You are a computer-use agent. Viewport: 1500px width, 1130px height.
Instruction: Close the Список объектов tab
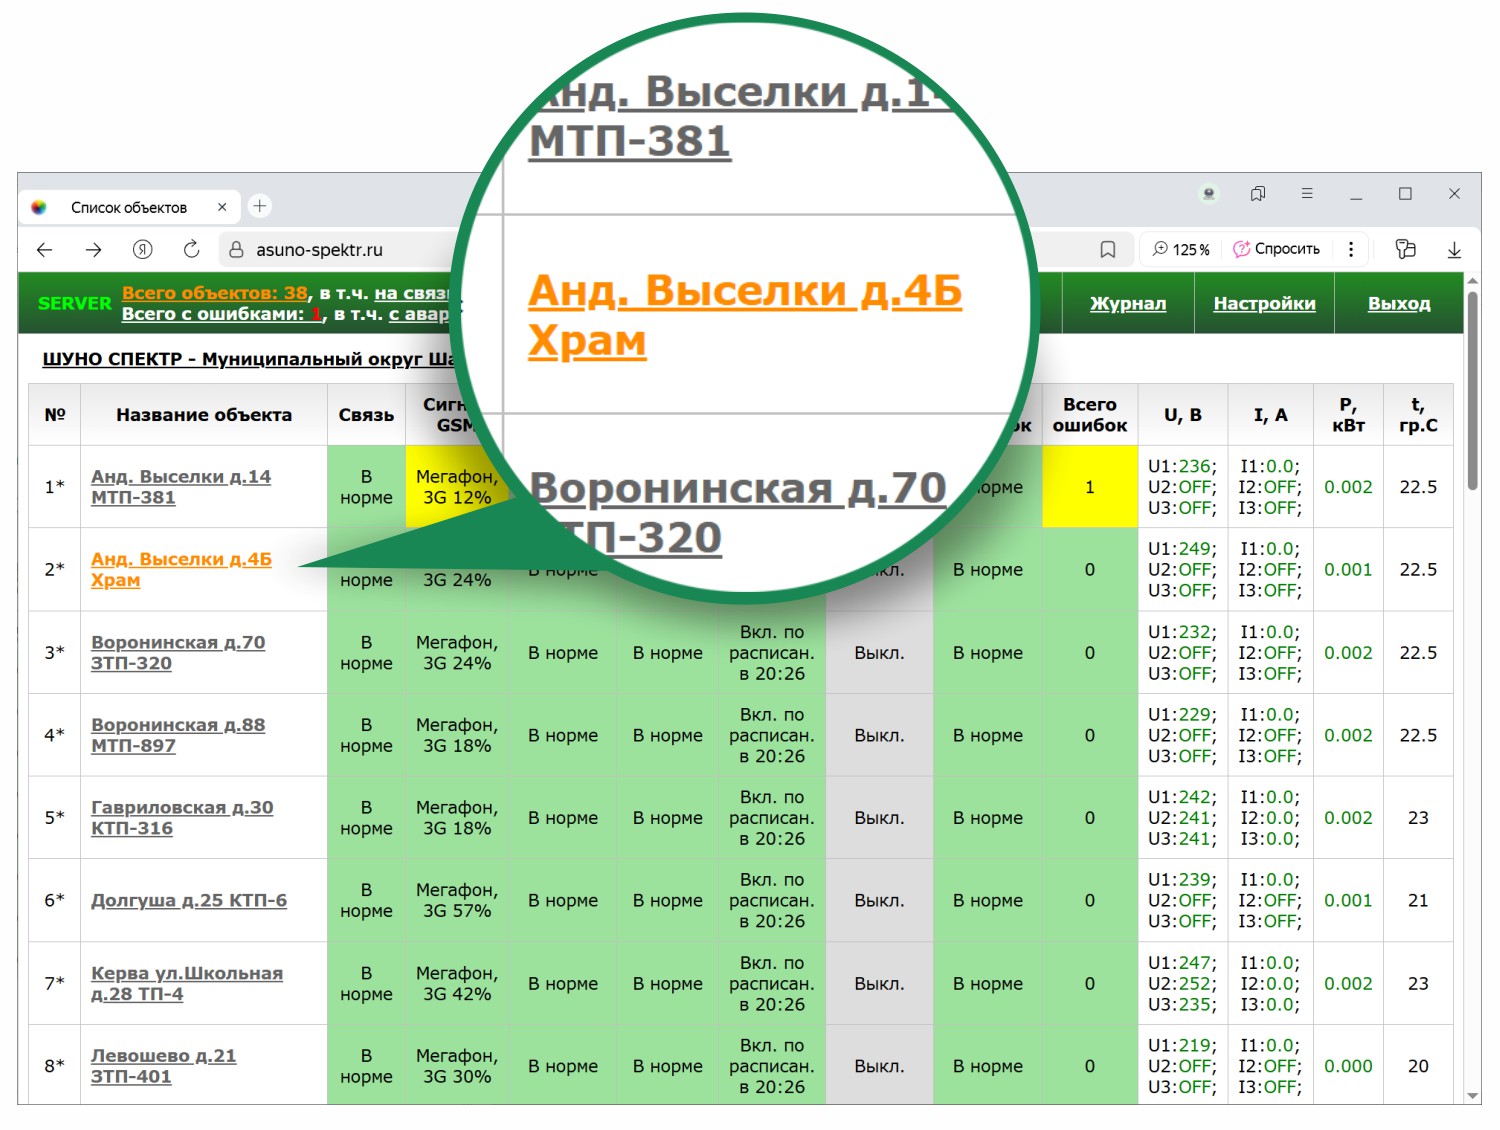pos(222,207)
